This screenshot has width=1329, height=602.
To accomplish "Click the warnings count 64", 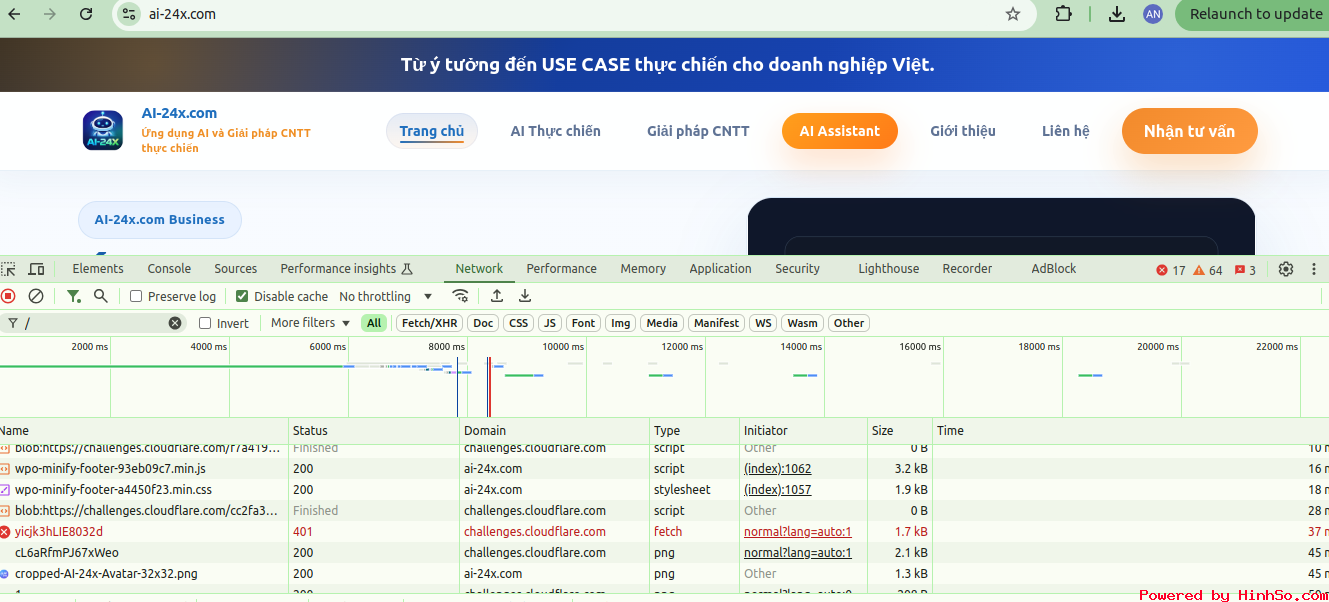I will (1208, 270).
